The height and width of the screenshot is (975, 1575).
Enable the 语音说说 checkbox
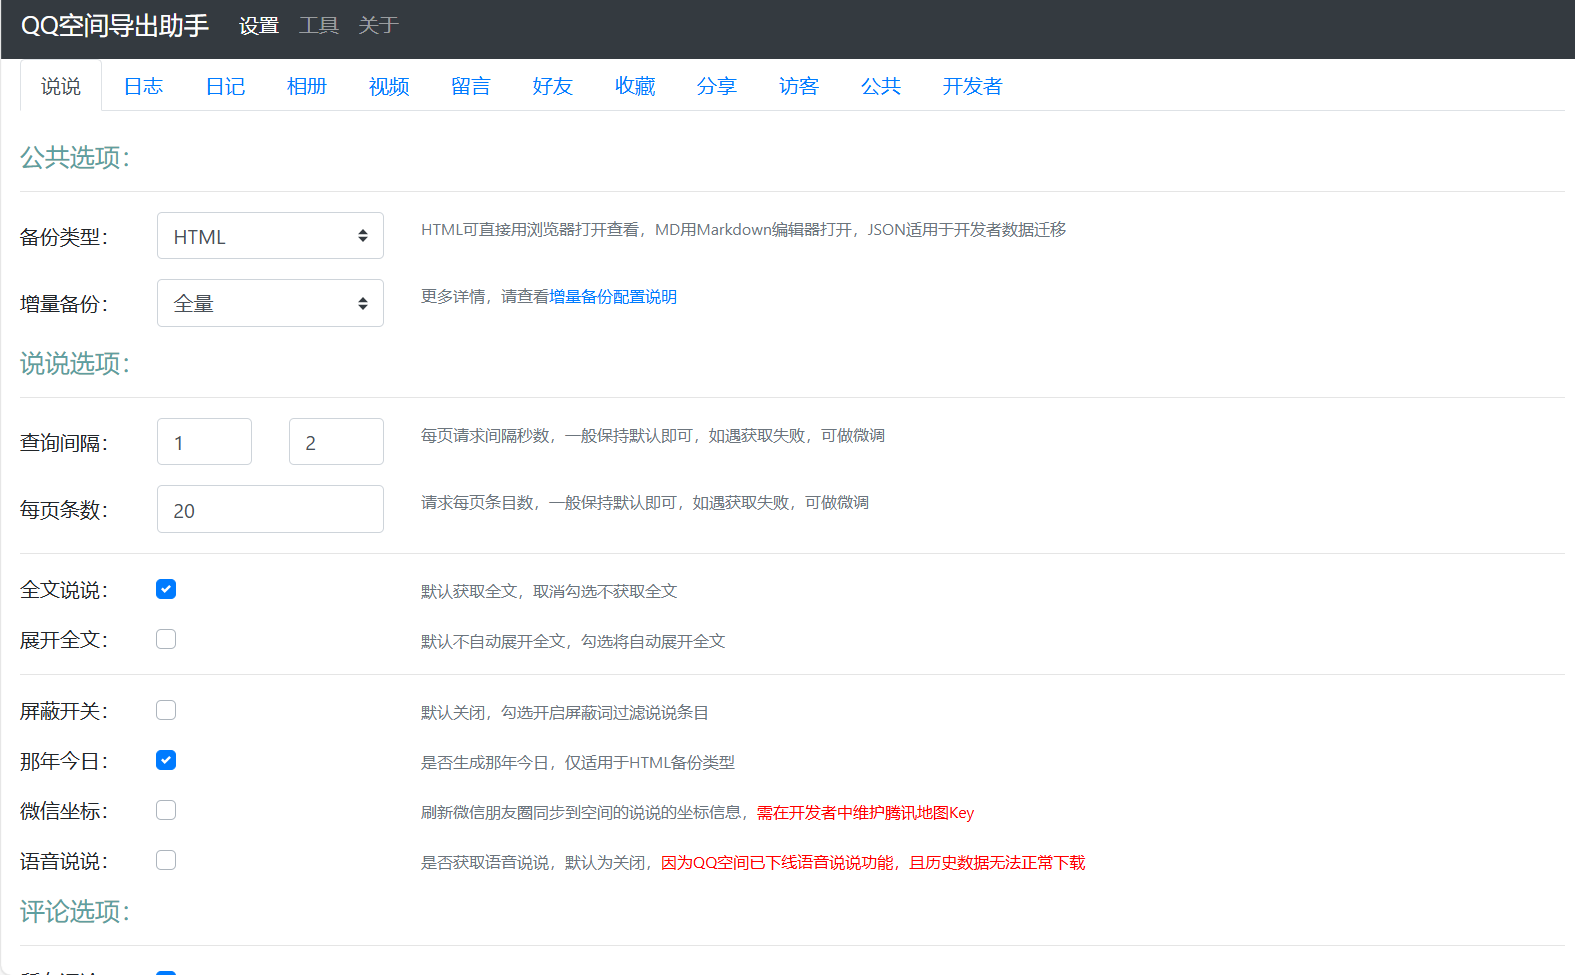166,860
